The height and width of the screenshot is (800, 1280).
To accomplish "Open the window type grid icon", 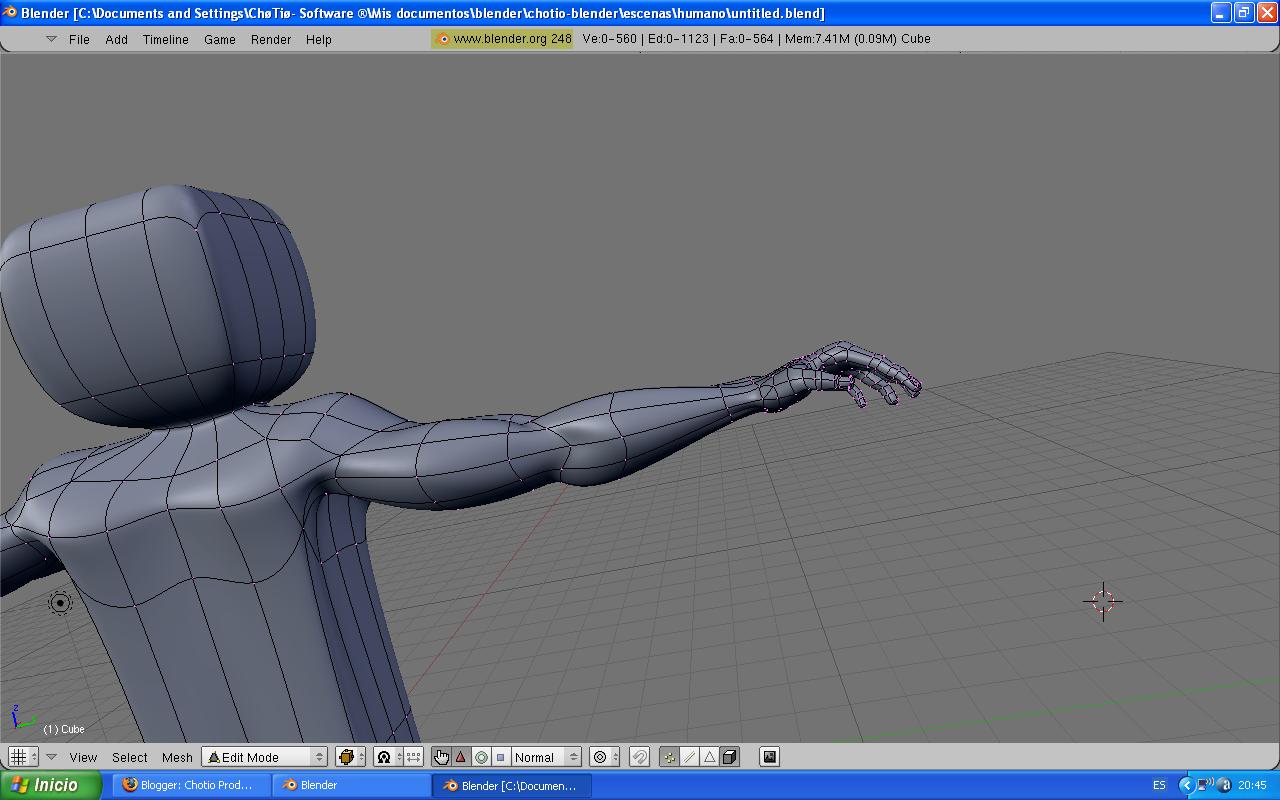I will pos(22,757).
